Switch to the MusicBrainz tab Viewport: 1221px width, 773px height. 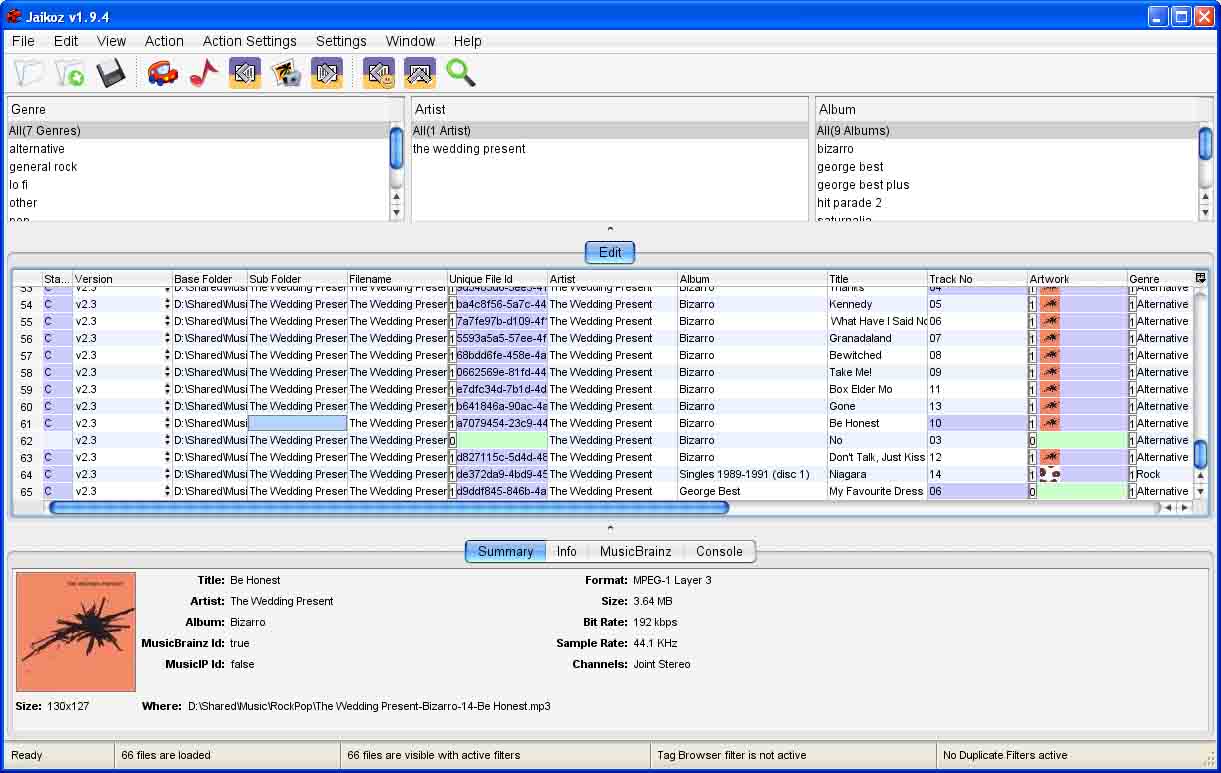[635, 551]
